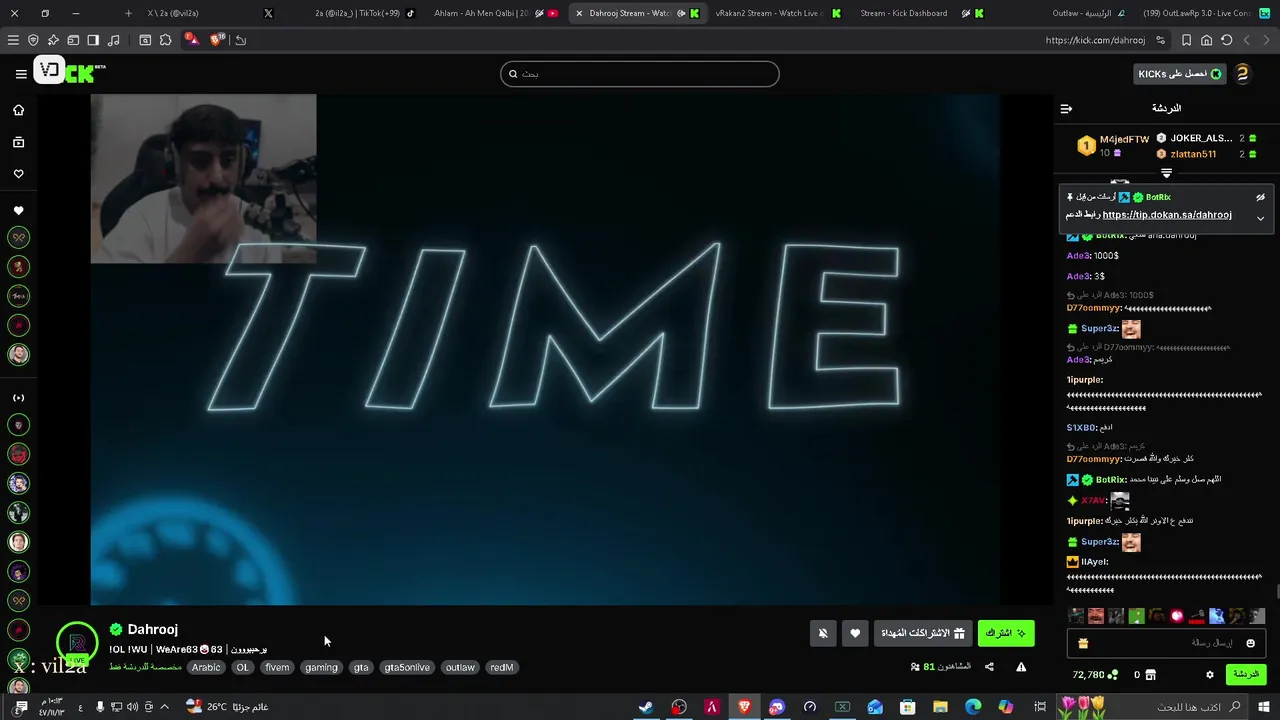Switch to the X 2a (@vil2a) tab
The image size is (1280, 720).
211,13
